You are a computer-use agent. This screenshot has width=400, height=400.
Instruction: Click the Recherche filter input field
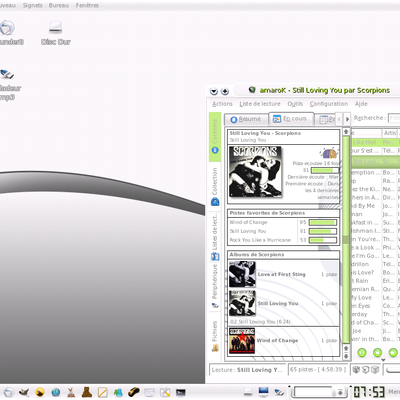[394, 118]
